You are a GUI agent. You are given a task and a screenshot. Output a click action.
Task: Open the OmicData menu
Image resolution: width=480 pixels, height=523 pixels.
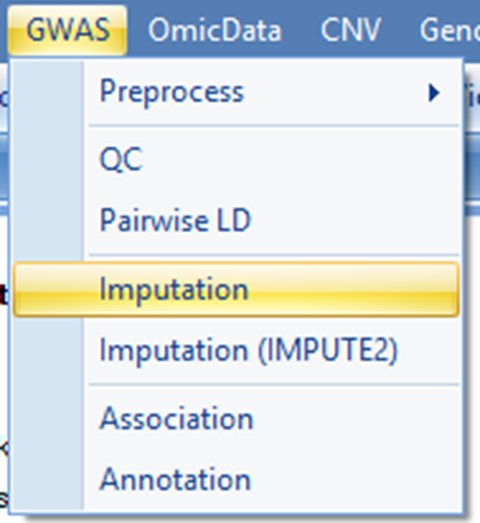pyautogui.click(x=215, y=30)
